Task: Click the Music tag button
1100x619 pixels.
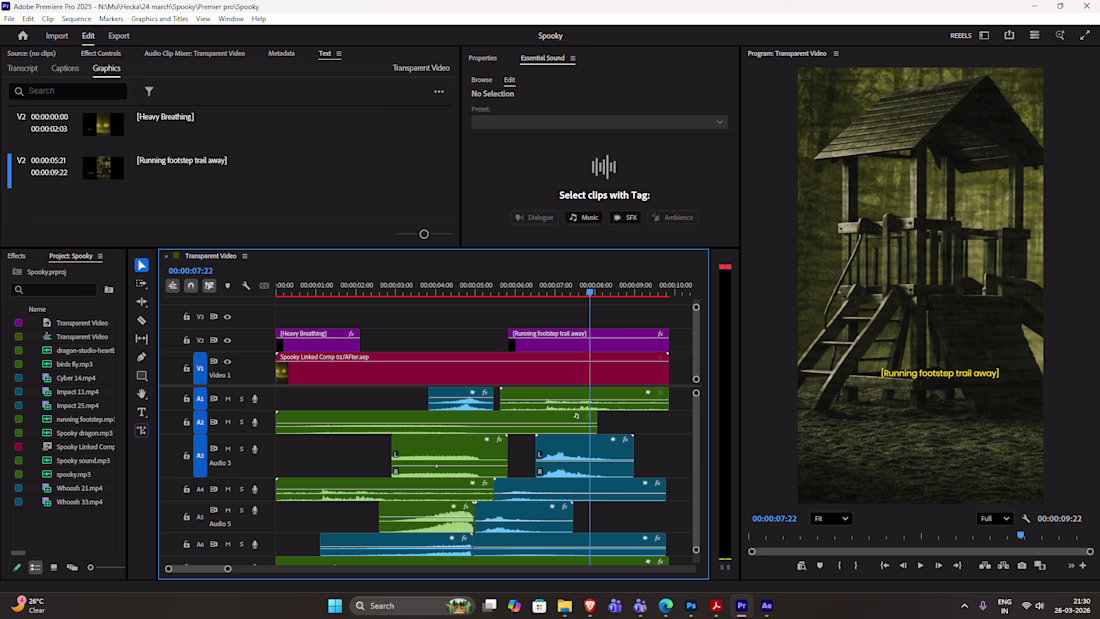Action: coord(584,217)
